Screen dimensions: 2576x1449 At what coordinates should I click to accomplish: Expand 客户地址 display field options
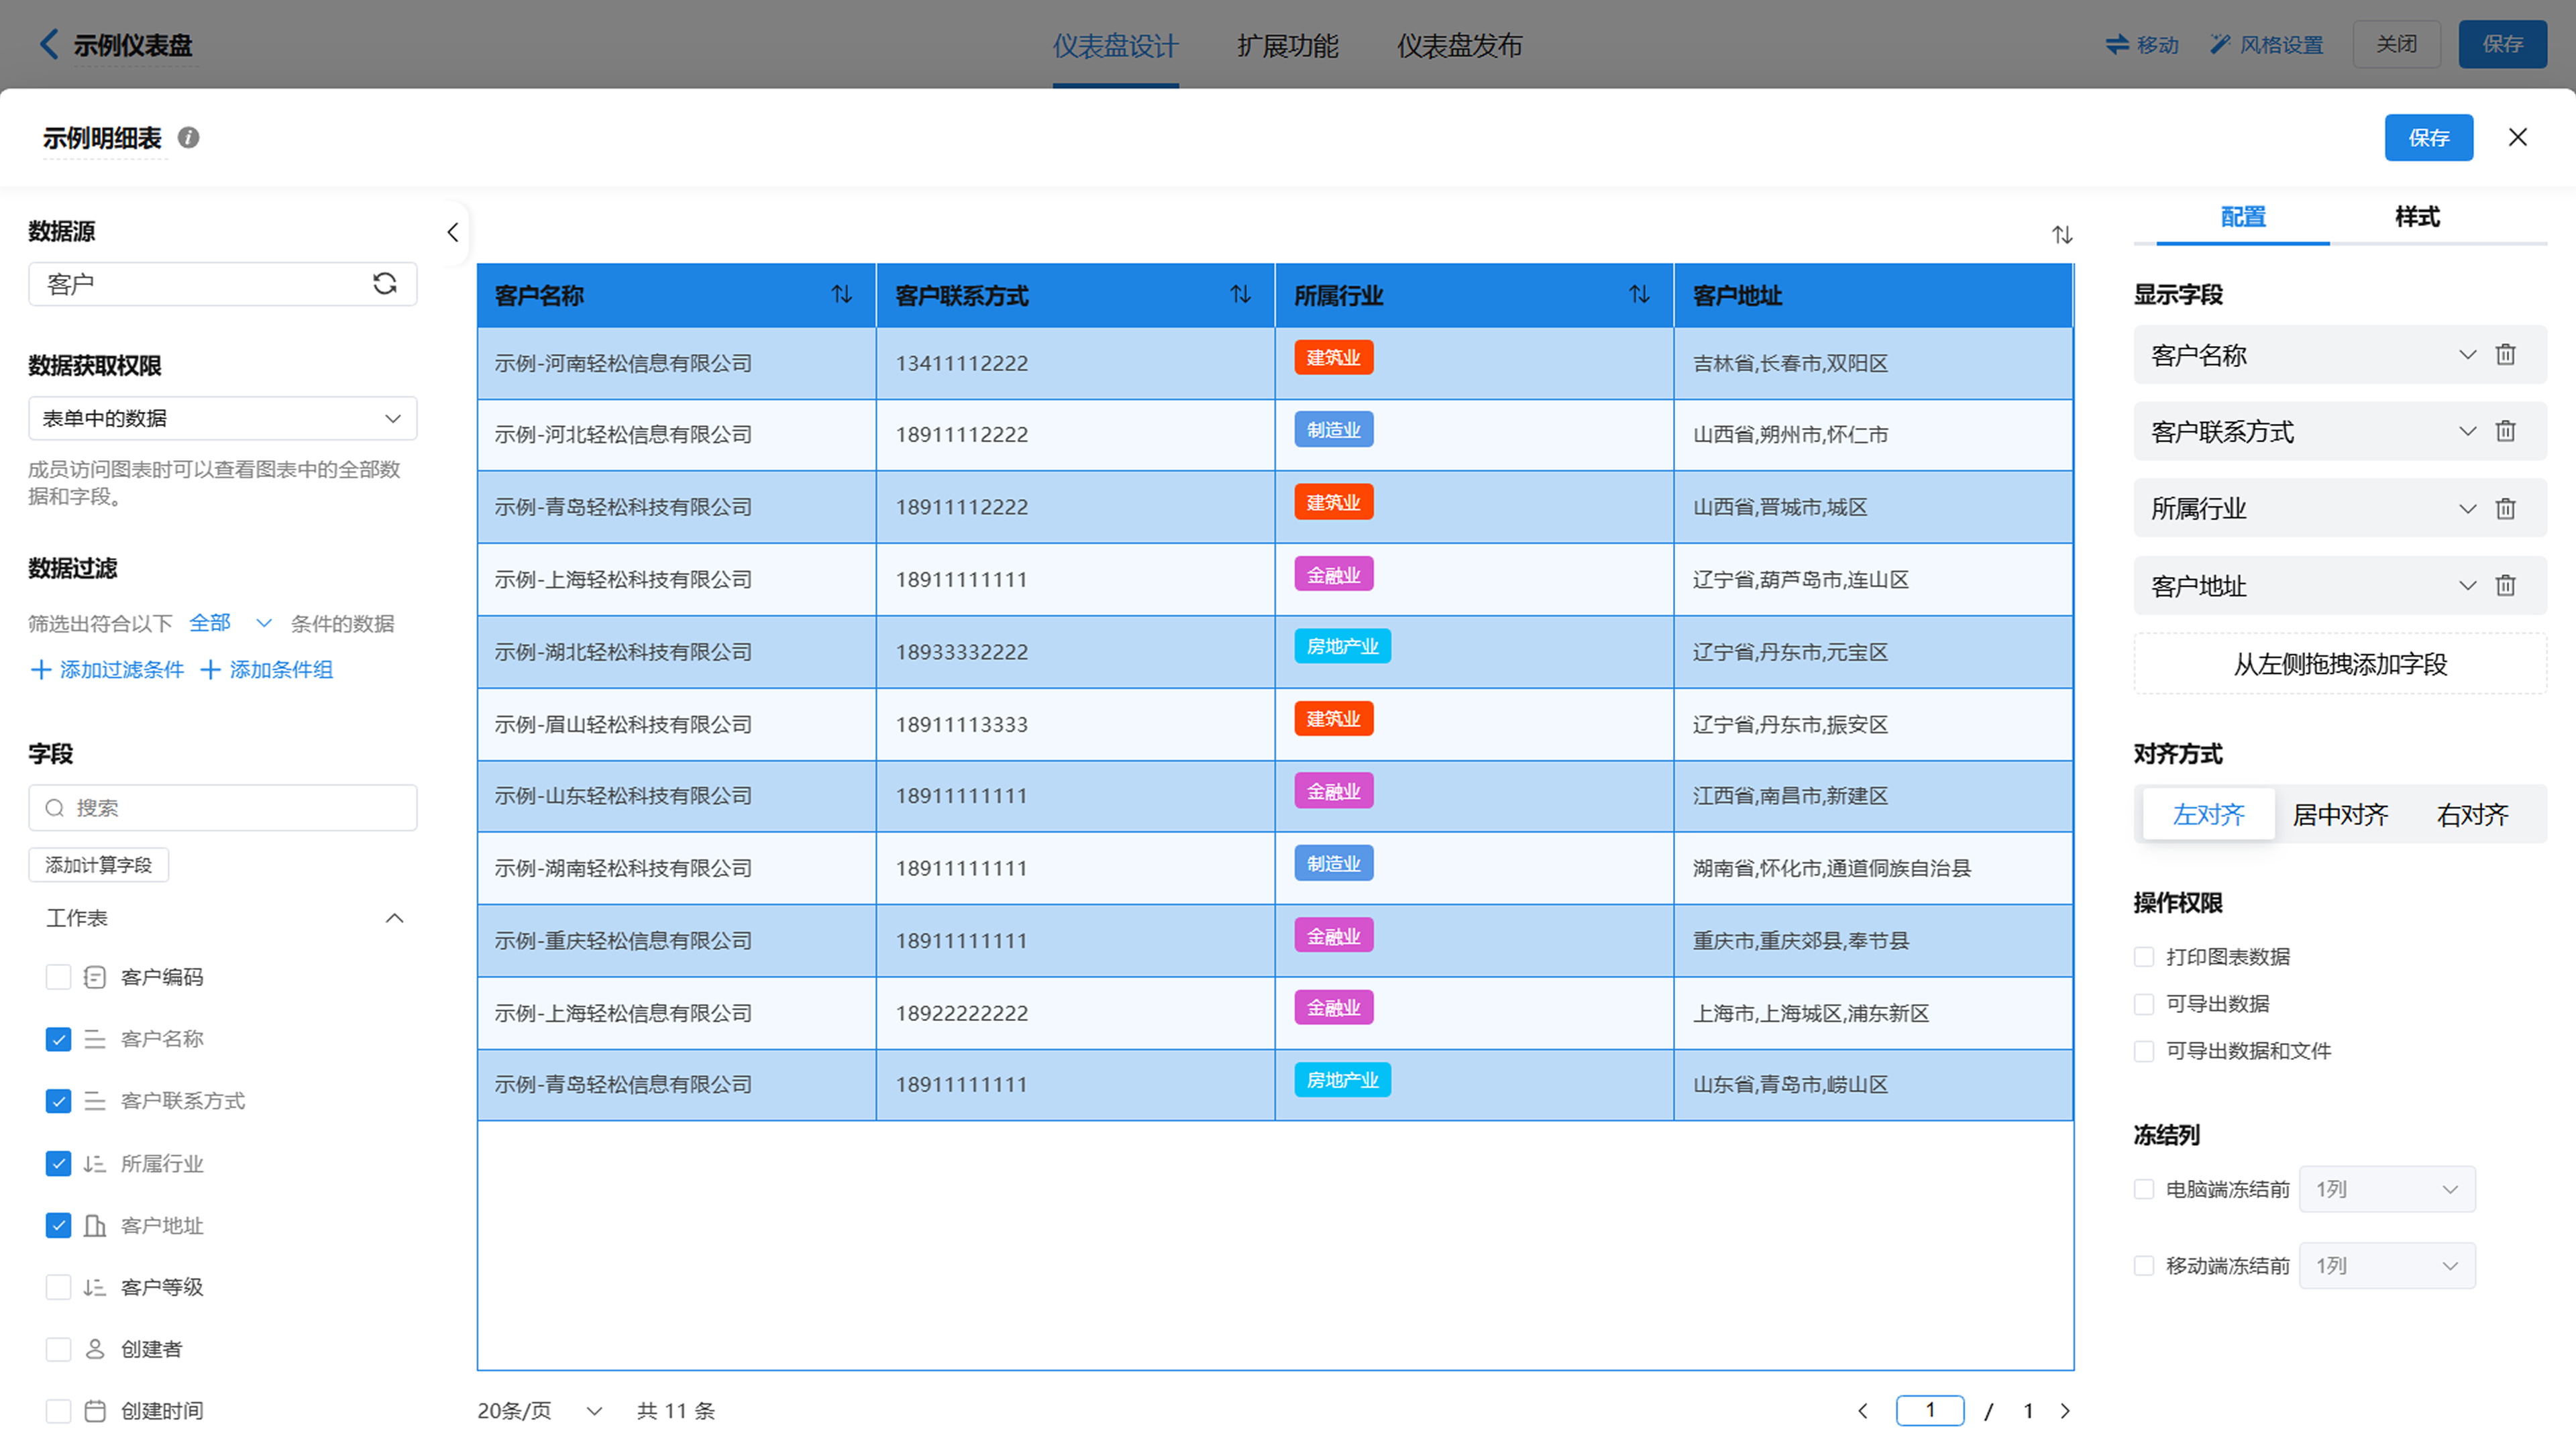[x=2468, y=586]
